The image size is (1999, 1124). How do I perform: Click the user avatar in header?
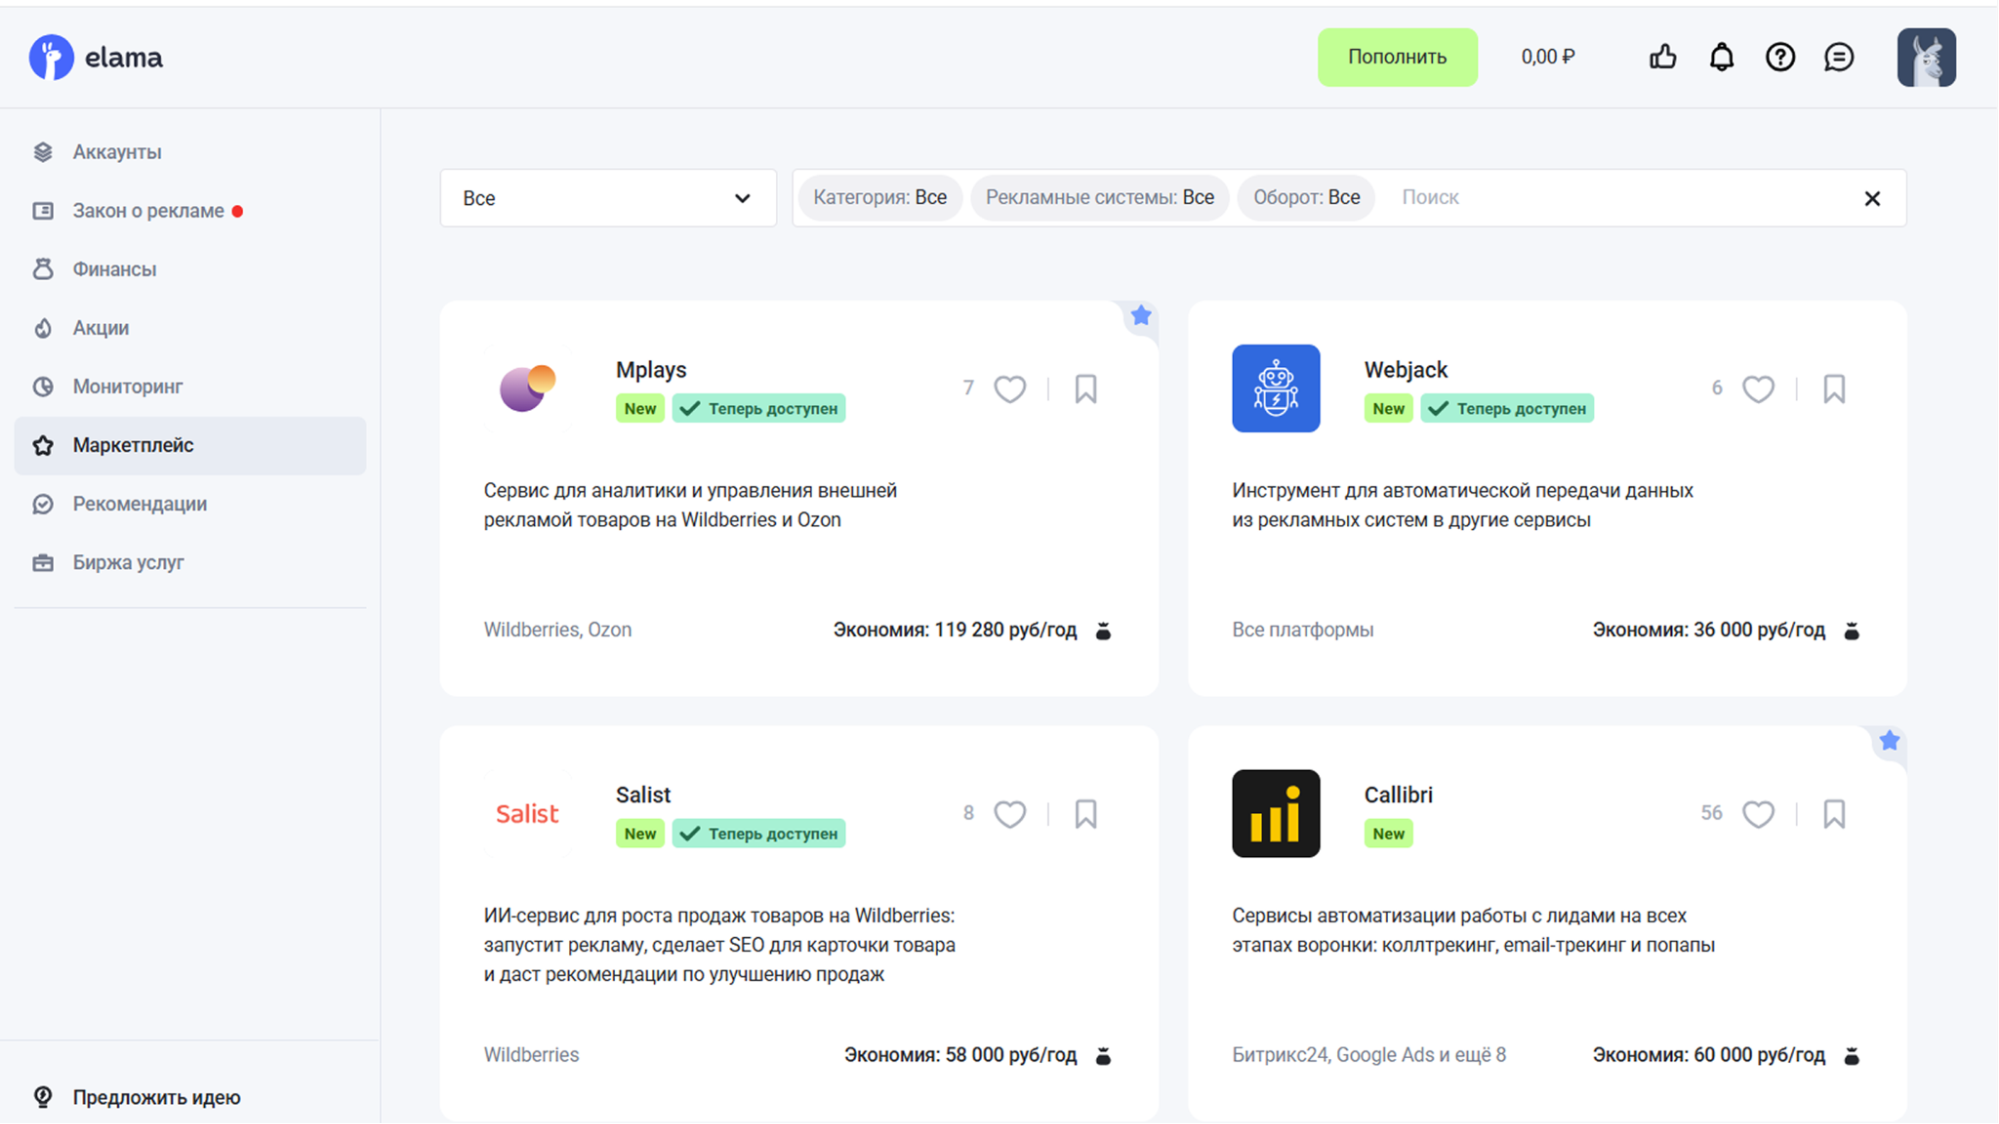pyautogui.click(x=1926, y=57)
